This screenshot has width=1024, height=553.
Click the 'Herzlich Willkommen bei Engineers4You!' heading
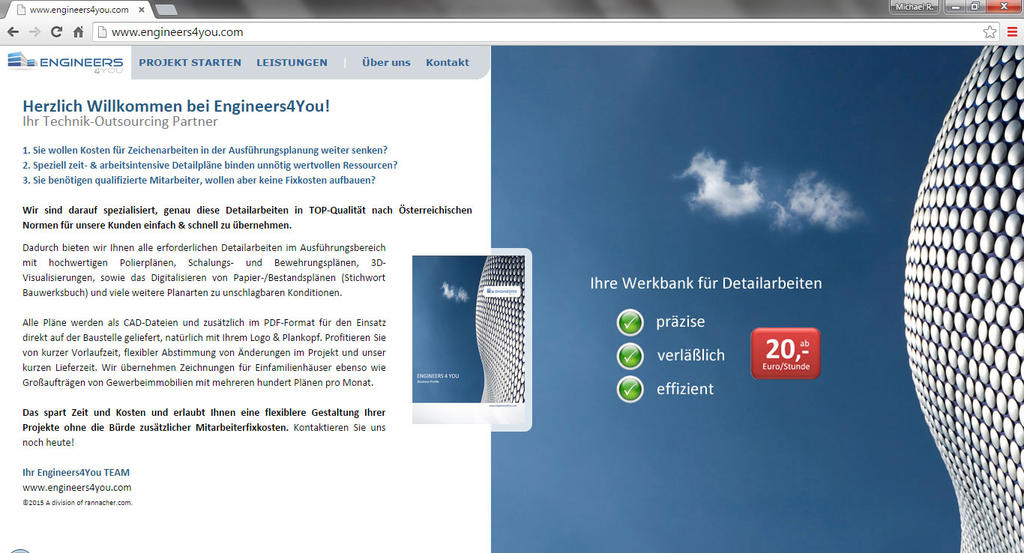176,106
